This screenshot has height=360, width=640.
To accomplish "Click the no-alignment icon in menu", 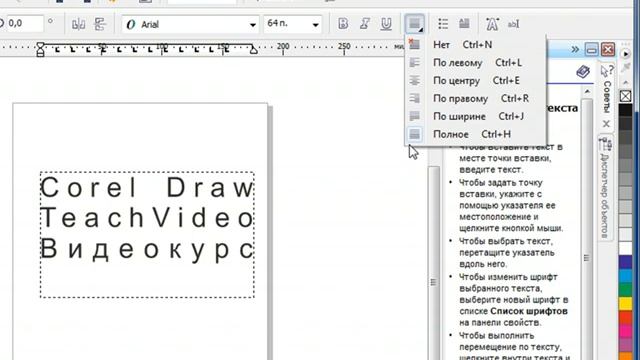I will pyautogui.click(x=414, y=44).
